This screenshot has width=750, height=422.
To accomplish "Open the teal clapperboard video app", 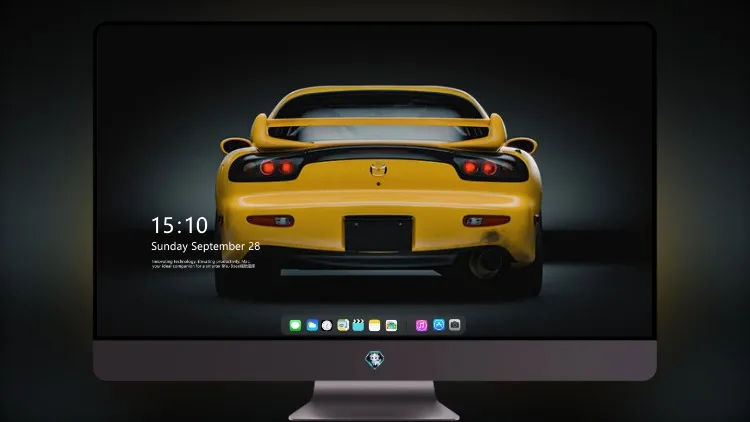I will click(358, 325).
